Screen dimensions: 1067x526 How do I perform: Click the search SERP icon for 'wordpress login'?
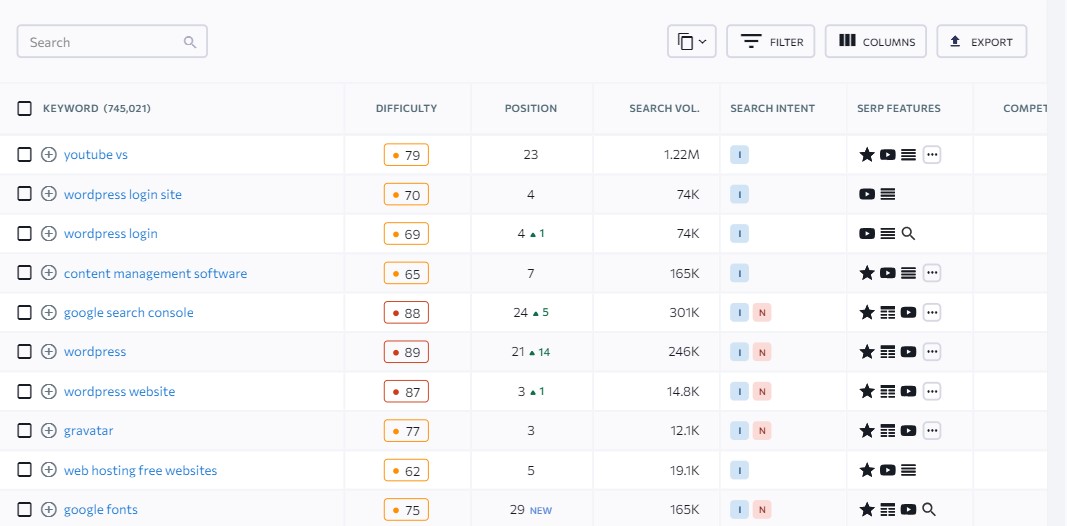[x=908, y=233]
